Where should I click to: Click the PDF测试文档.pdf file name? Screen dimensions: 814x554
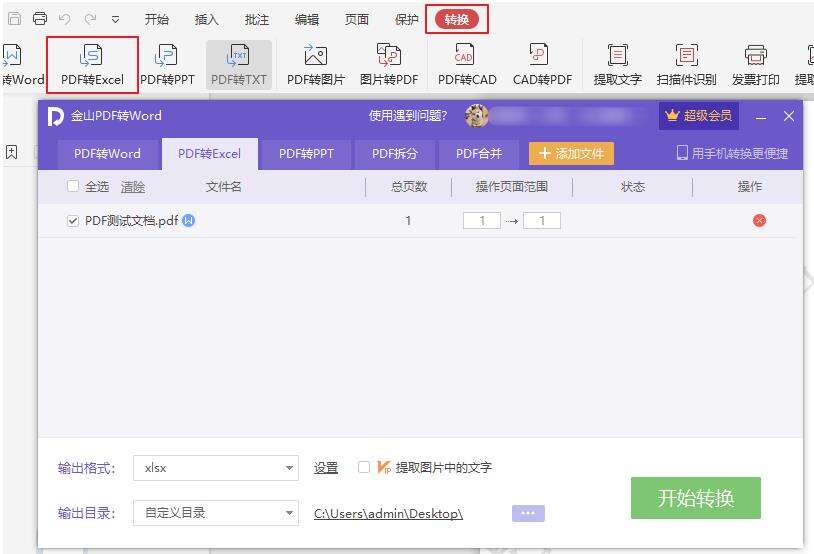[x=131, y=221]
